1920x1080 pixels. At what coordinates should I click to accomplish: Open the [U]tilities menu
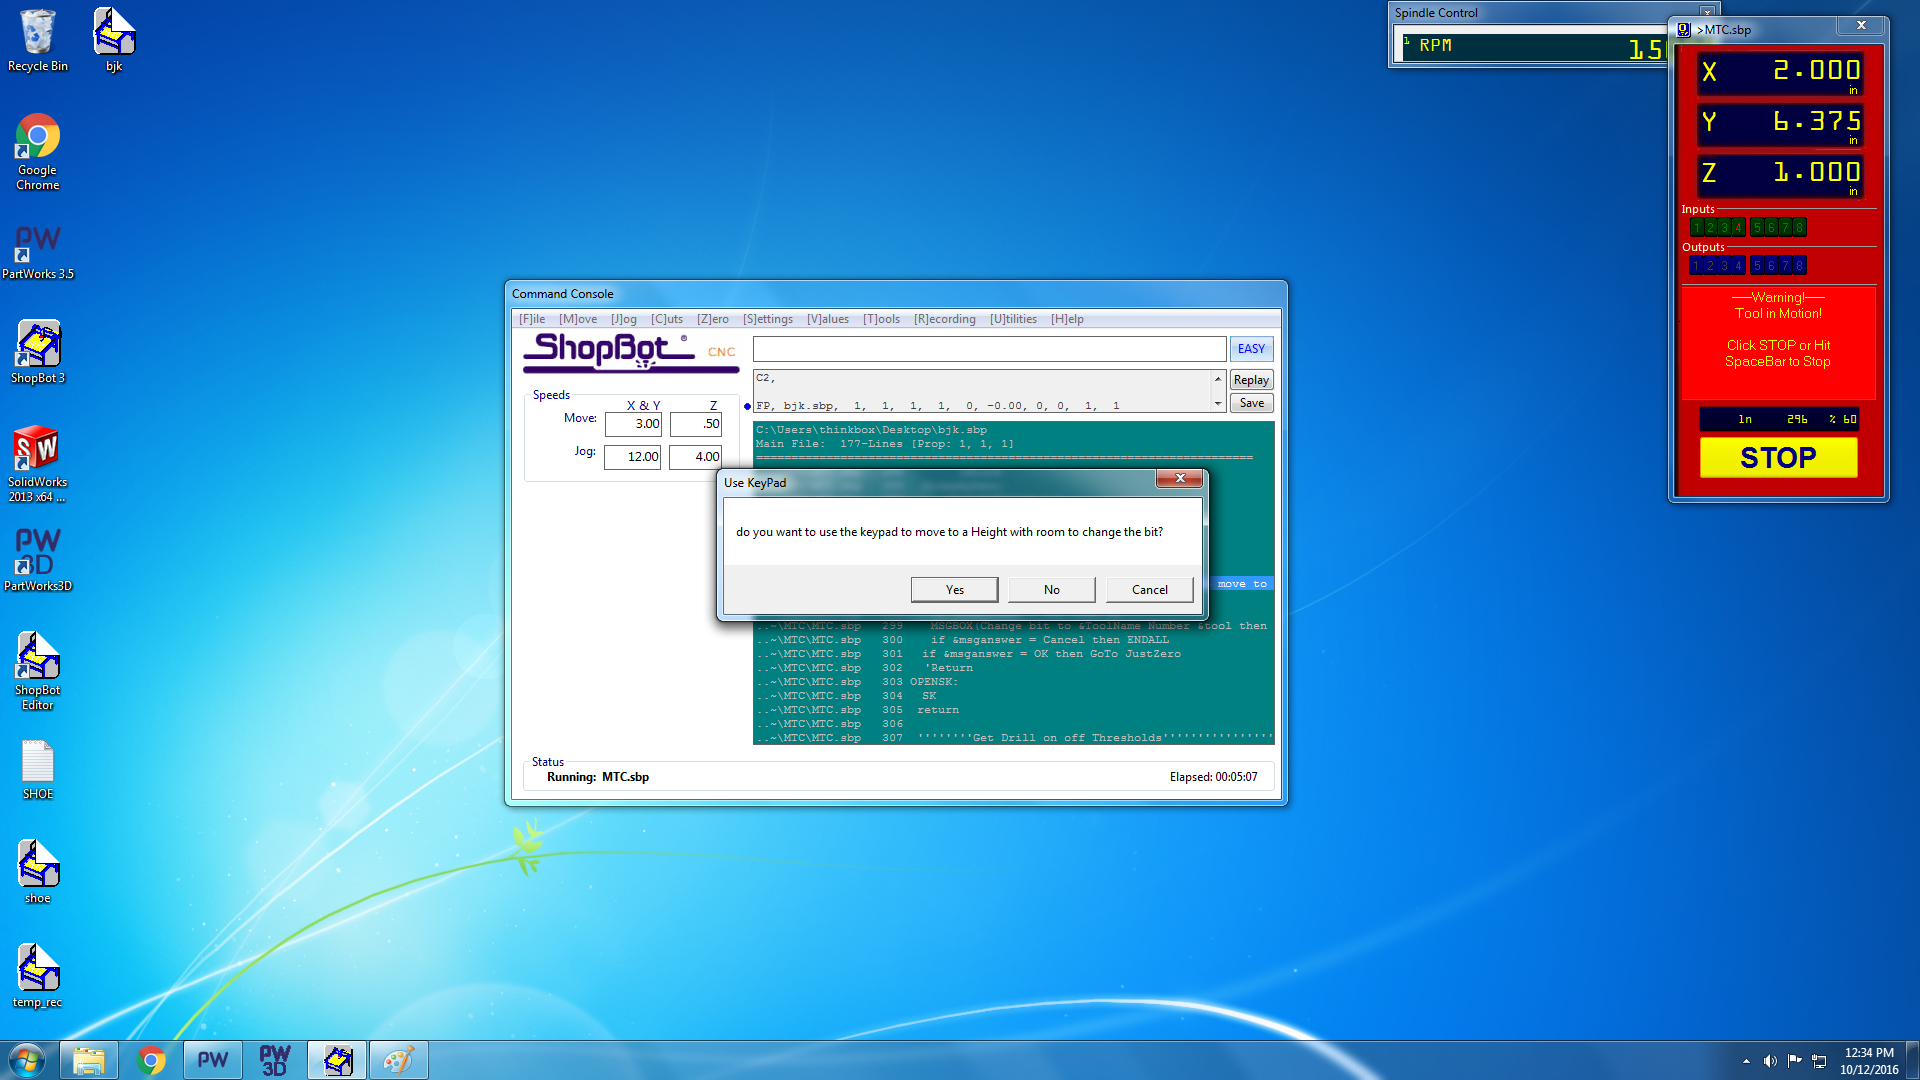click(x=1013, y=319)
